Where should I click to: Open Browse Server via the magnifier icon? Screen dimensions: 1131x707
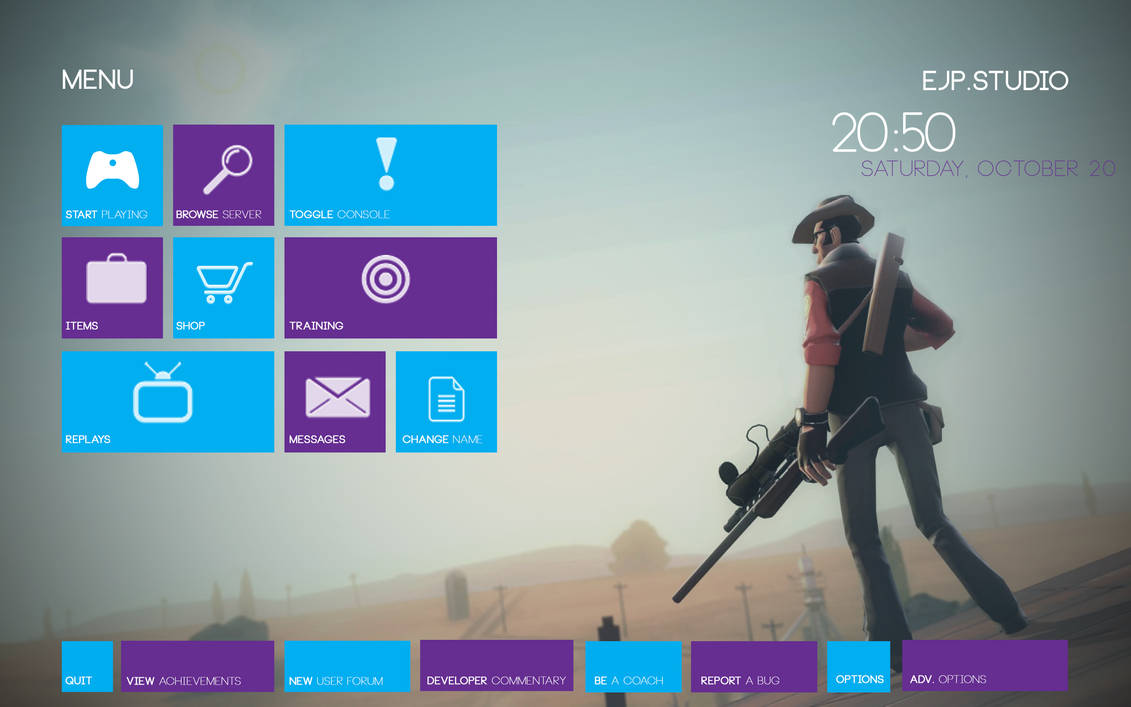(227, 170)
